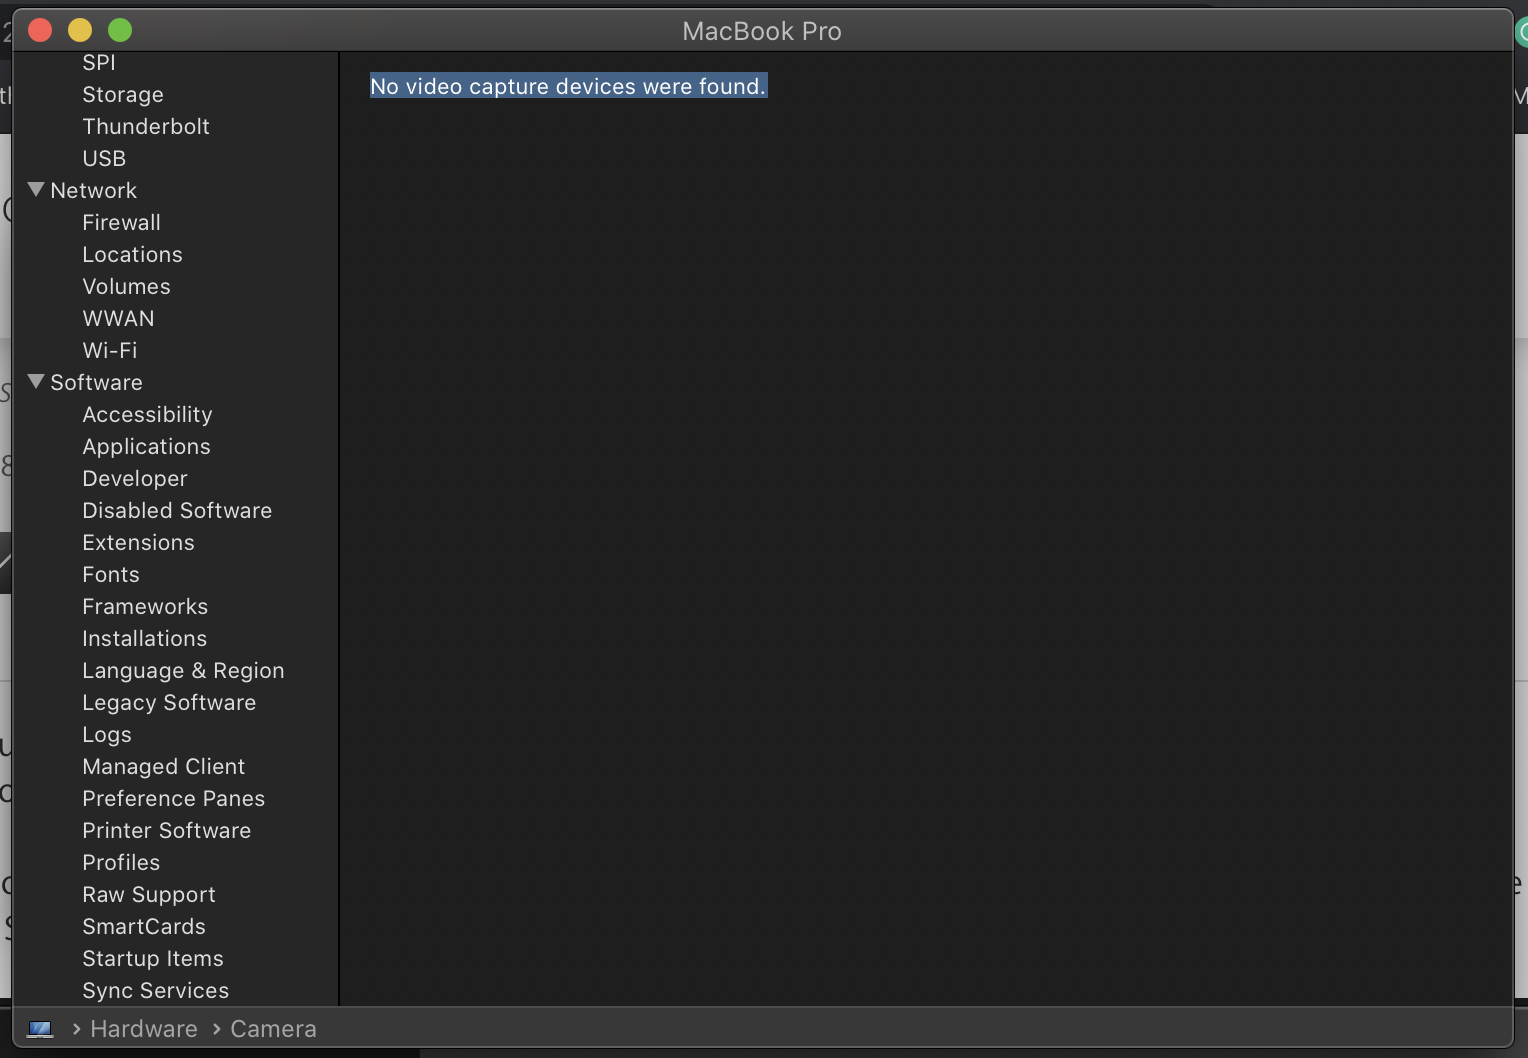Screen dimensions: 1528x1058
Task: Click the MacBook Pro window title
Action: tap(762, 31)
